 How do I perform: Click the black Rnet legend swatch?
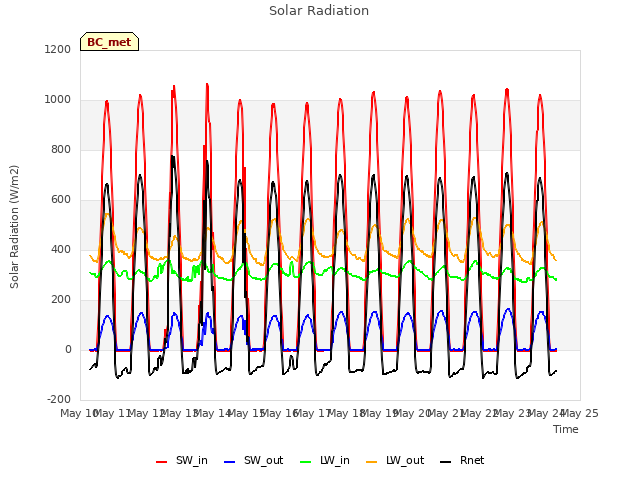446,462
